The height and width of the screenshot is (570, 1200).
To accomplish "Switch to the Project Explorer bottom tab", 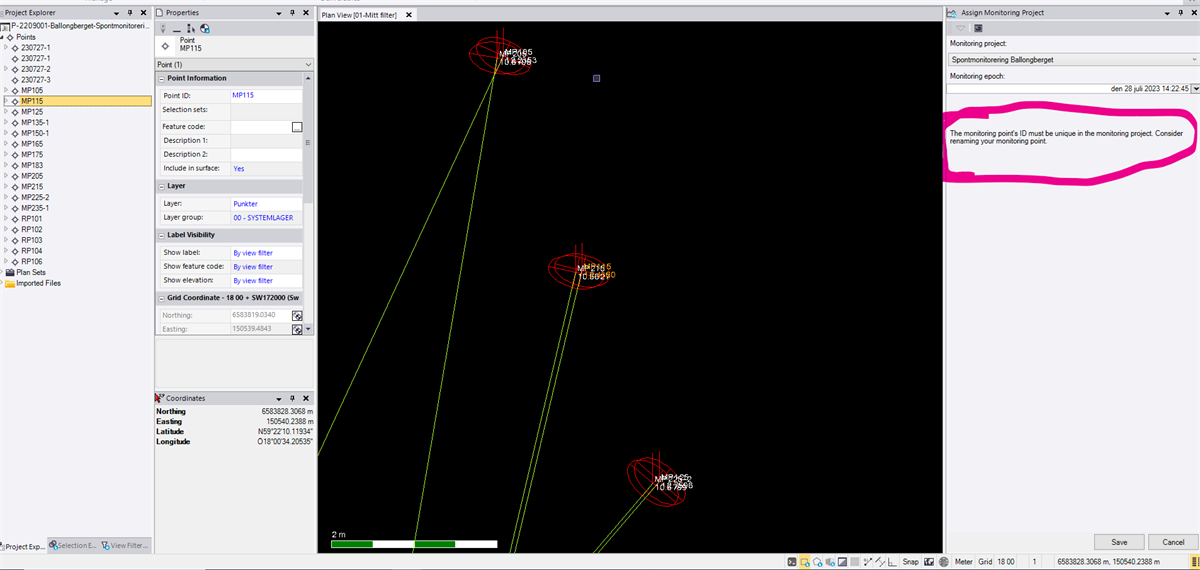I will coord(22,546).
